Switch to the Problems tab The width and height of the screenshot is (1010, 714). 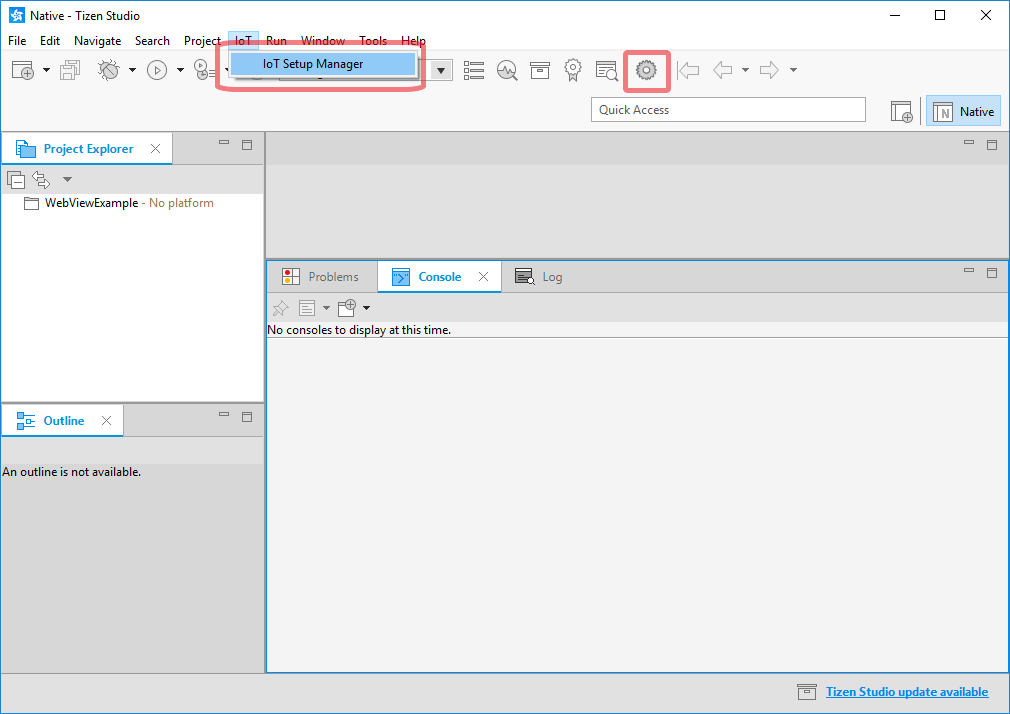point(322,277)
